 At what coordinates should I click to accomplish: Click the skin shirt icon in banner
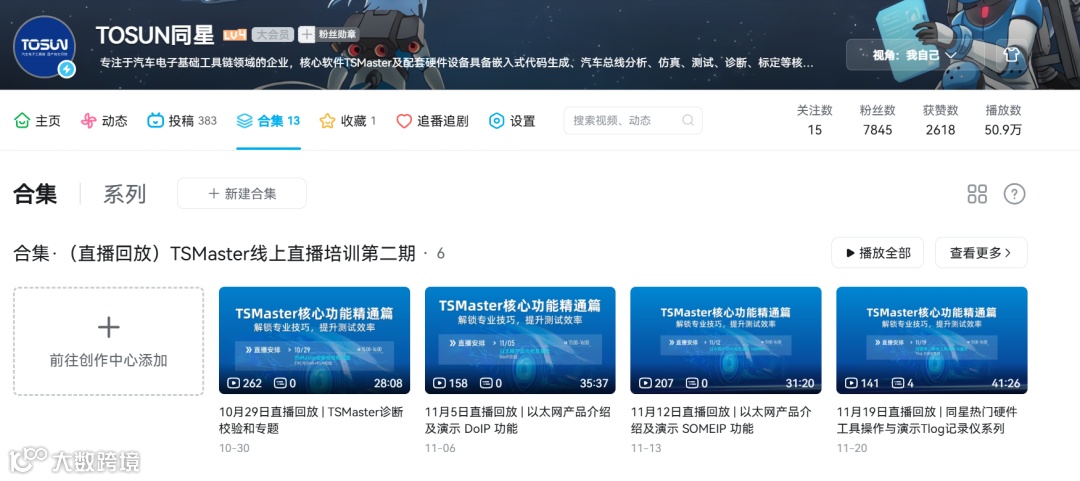(x=1010, y=55)
